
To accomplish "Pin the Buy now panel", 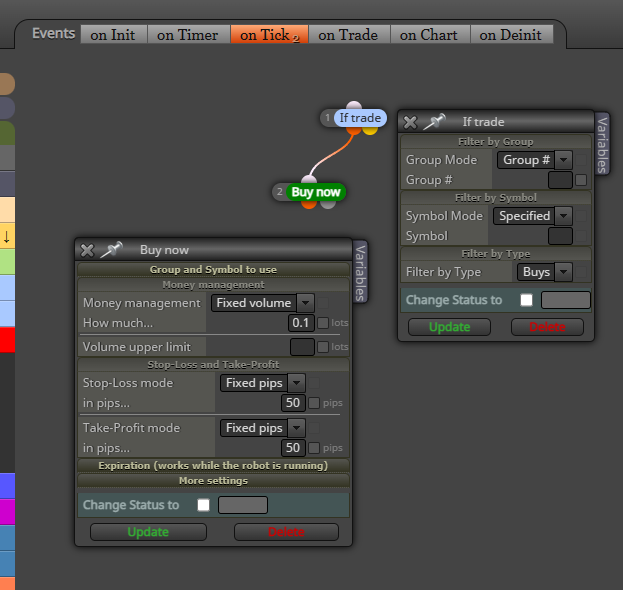I will [x=111, y=250].
